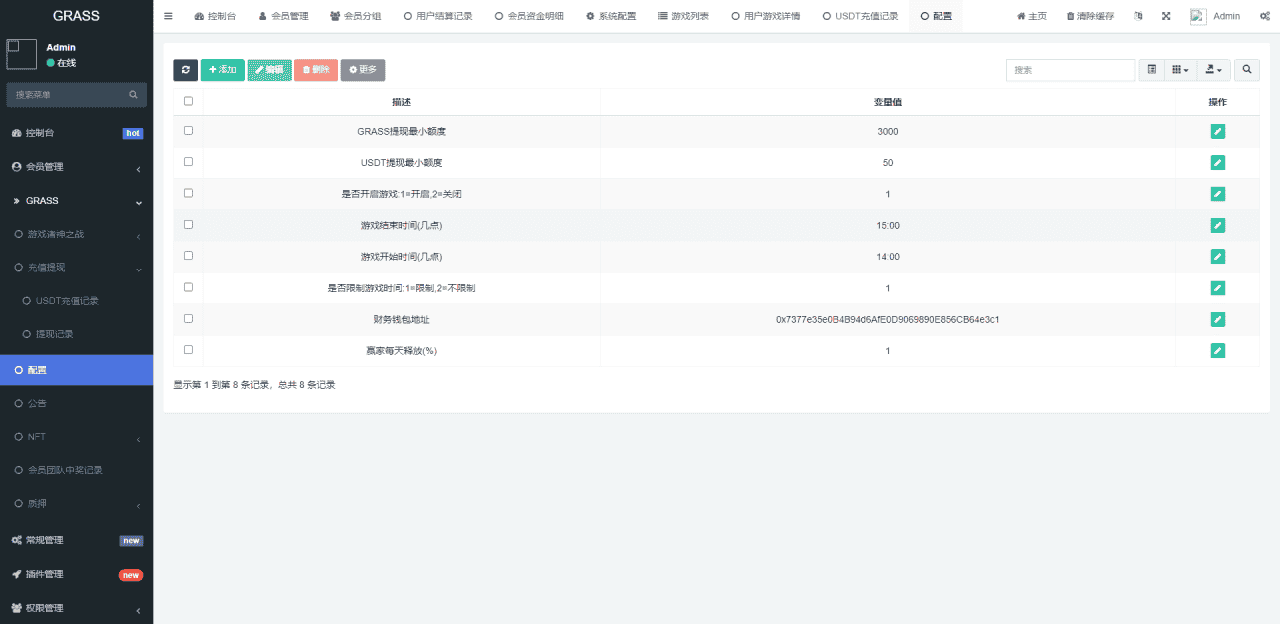Click edit pencil icon for 游戏结束时间 row
1280x624 pixels.
pos(1217,225)
